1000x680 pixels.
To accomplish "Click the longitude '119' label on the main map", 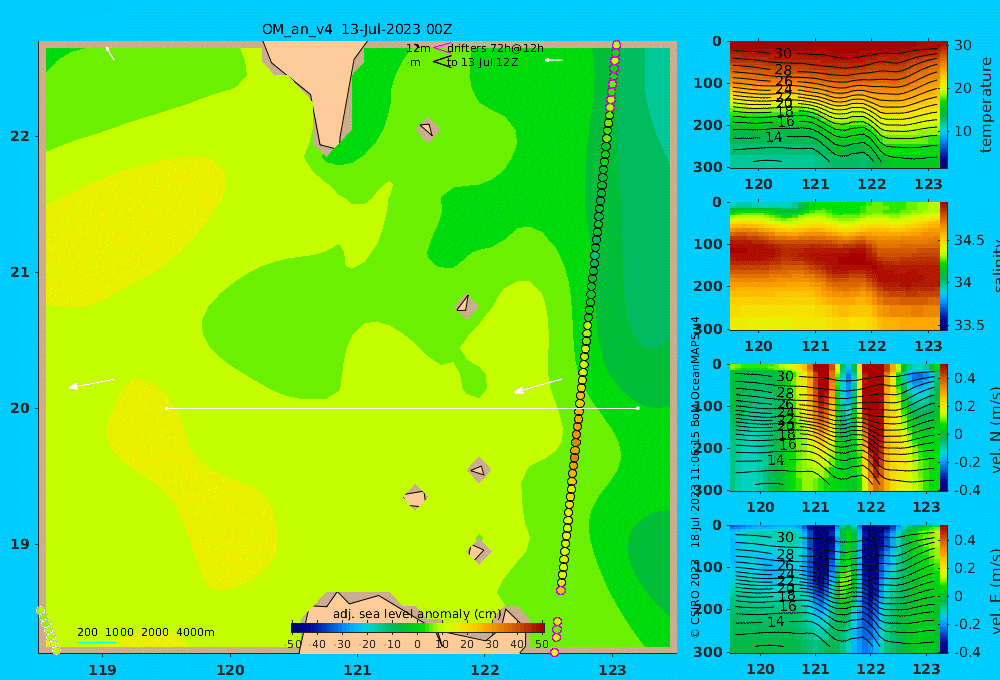I will (x=102, y=670).
